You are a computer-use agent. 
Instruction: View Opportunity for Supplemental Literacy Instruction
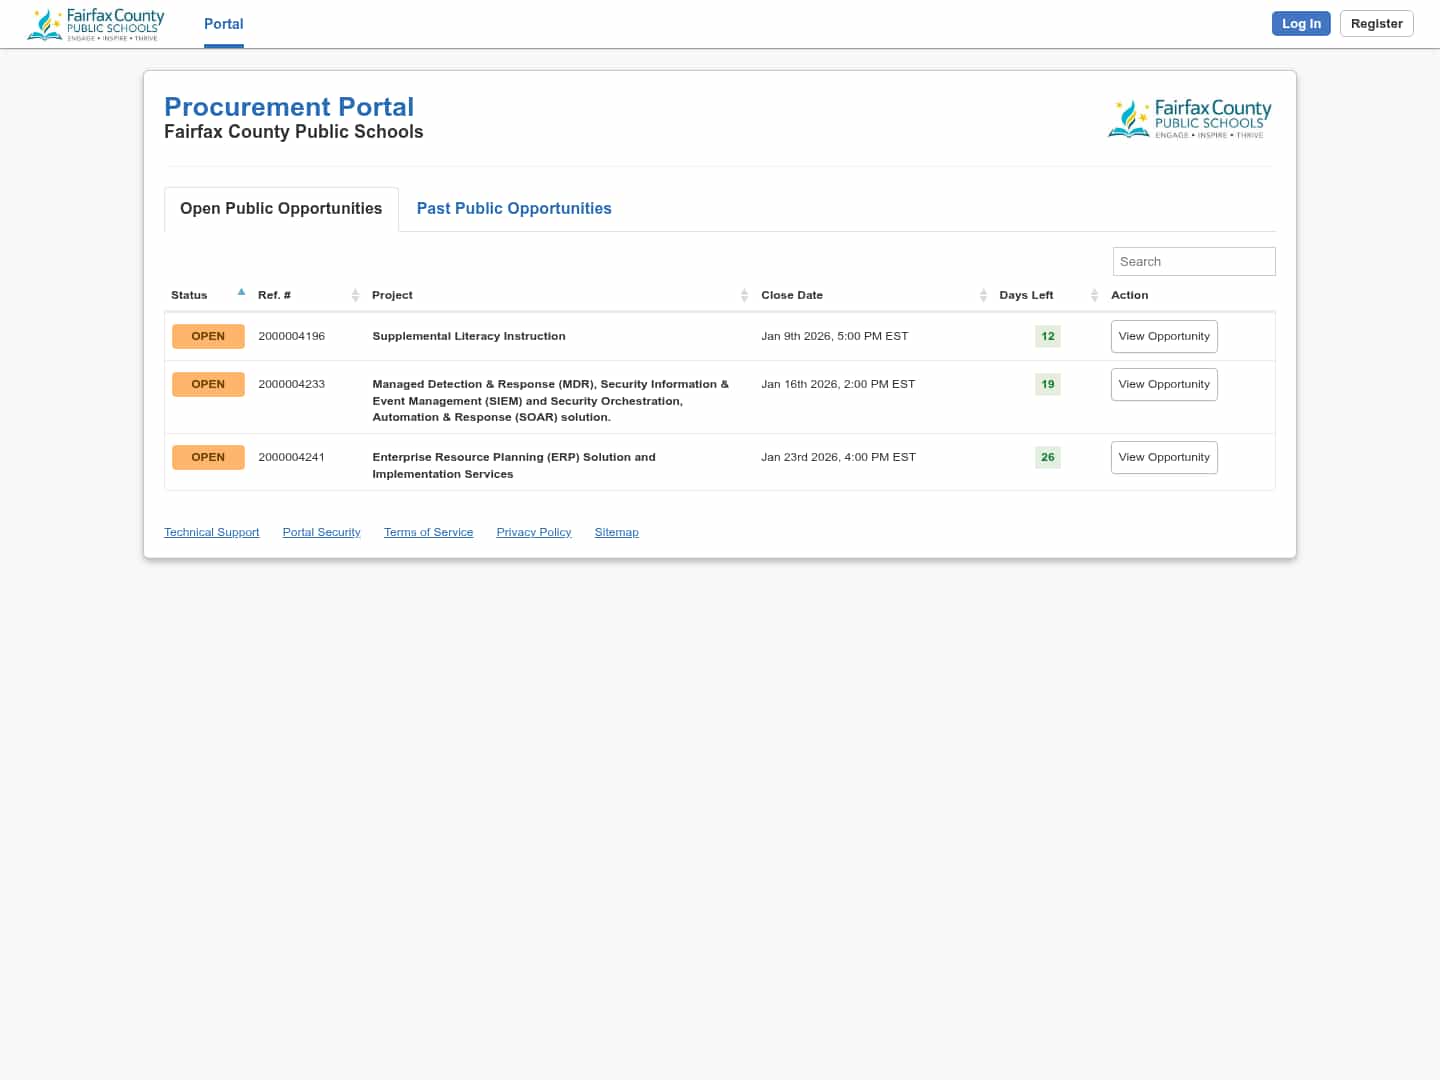[x=1164, y=337]
